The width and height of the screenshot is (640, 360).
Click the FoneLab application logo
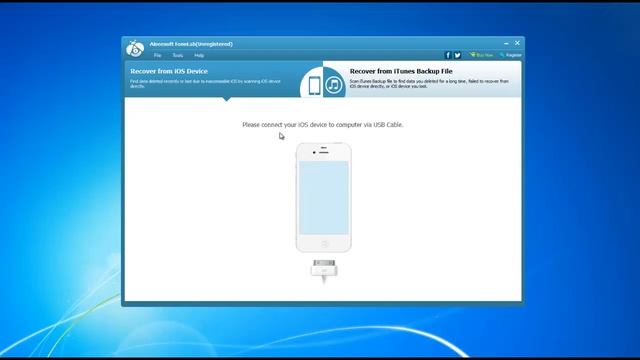[135, 49]
